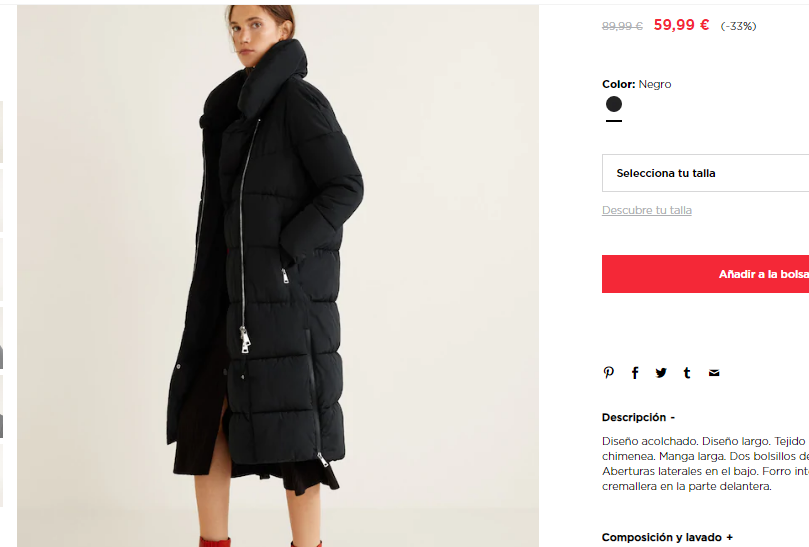This screenshot has height=547, width=809.
Task: Expand Composición y lavado section
Action: click(667, 537)
